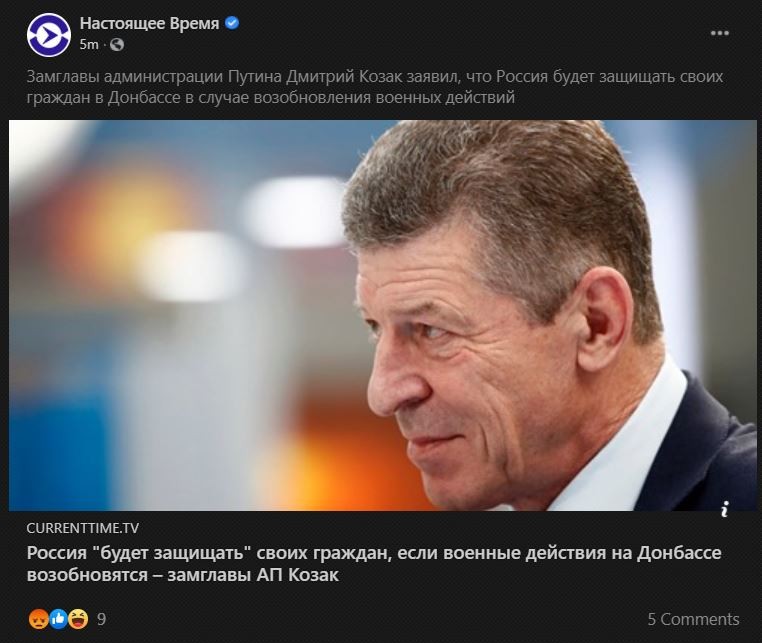This screenshot has width=762, height=643.
Task: Open the post's 5m timestamp link
Action: 89,44
